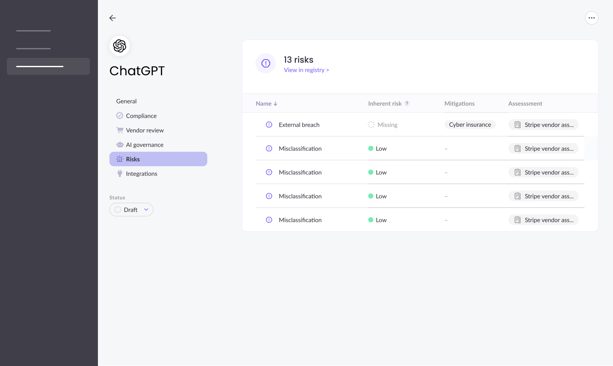The image size is (613, 366).
Task: Click the Cyber insurance mitigation tag
Action: [x=470, y=125]
